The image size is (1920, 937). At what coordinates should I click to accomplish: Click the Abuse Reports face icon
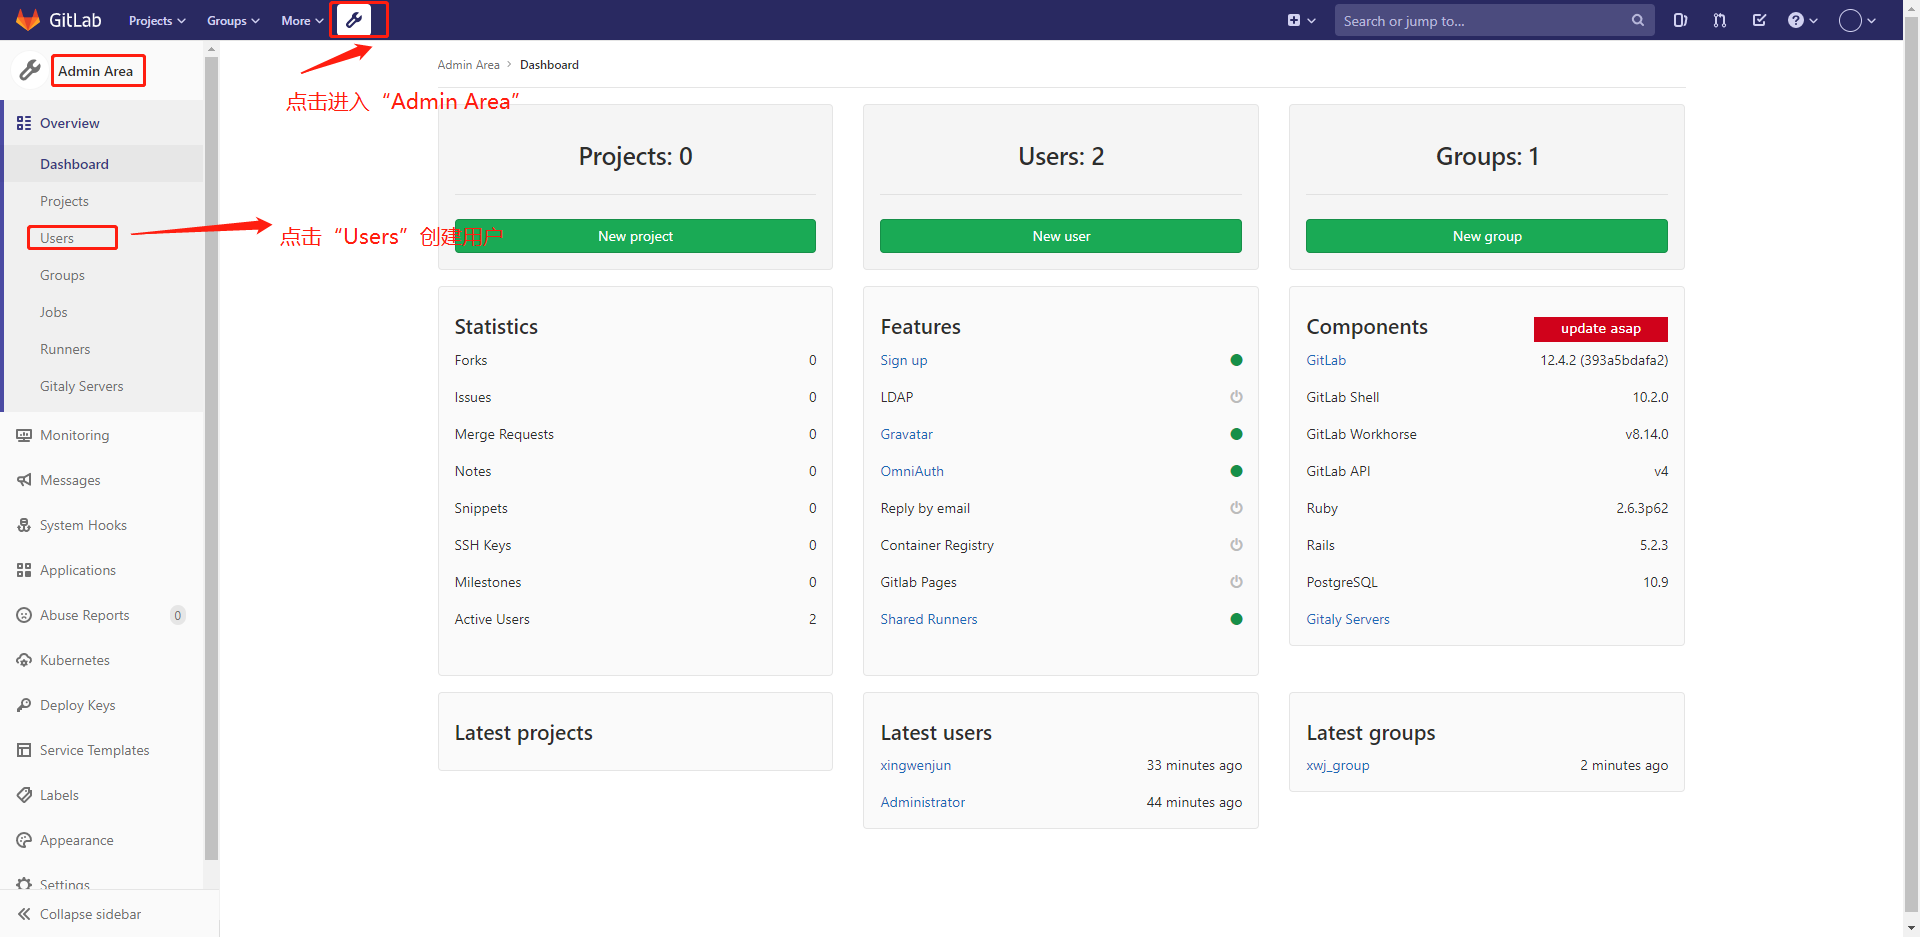click(24, 615)
